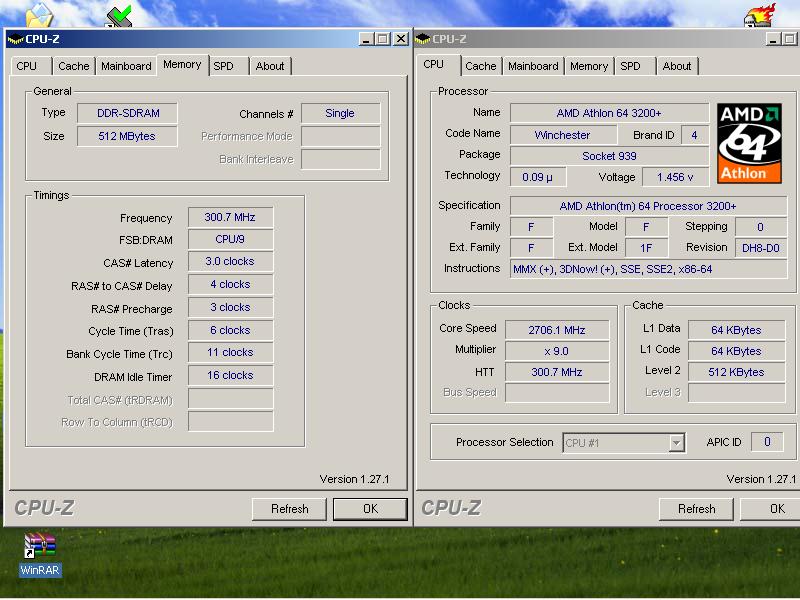Switch to CPU tab in left CPU-Z window

click(27, 66)
